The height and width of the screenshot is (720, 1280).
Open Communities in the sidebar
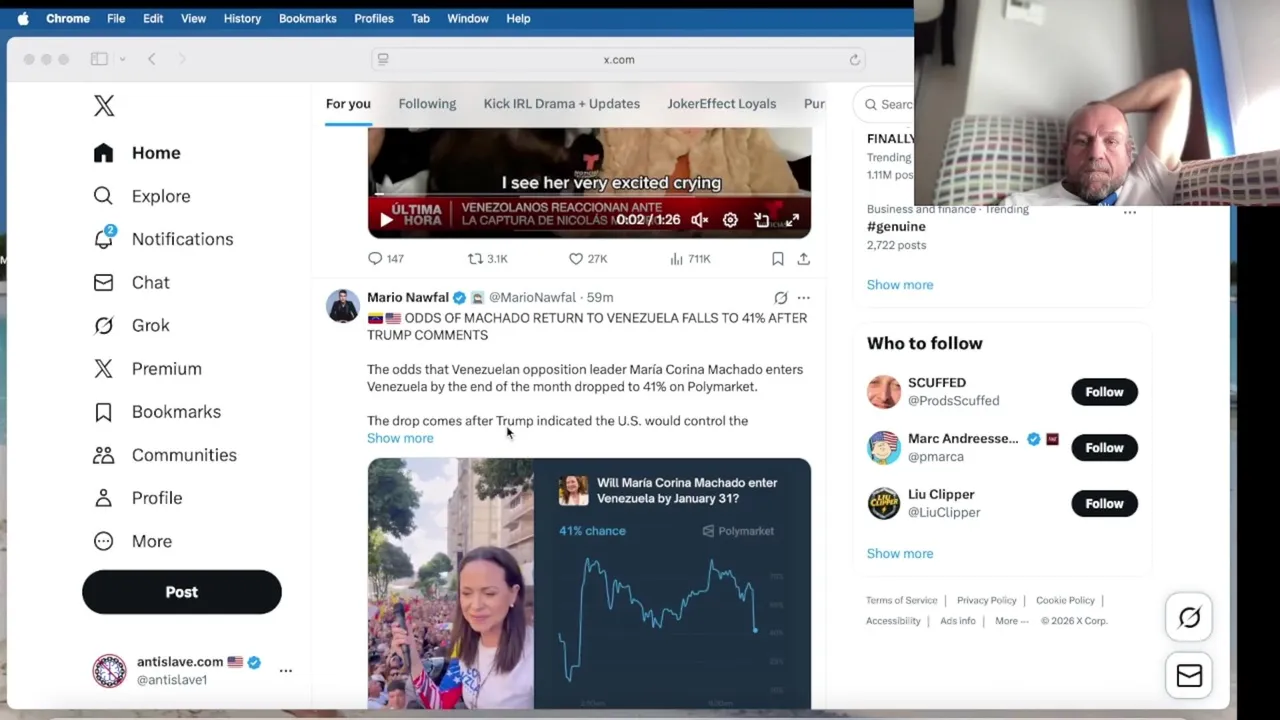coord(165,455)
